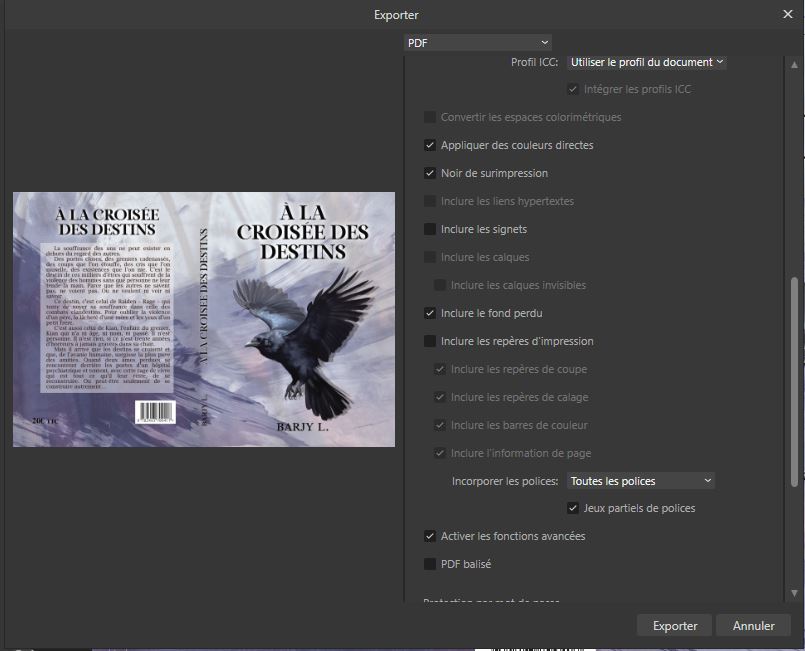Enable the PDF balisé option
805x651 pixels.
(x=430, y=564)
